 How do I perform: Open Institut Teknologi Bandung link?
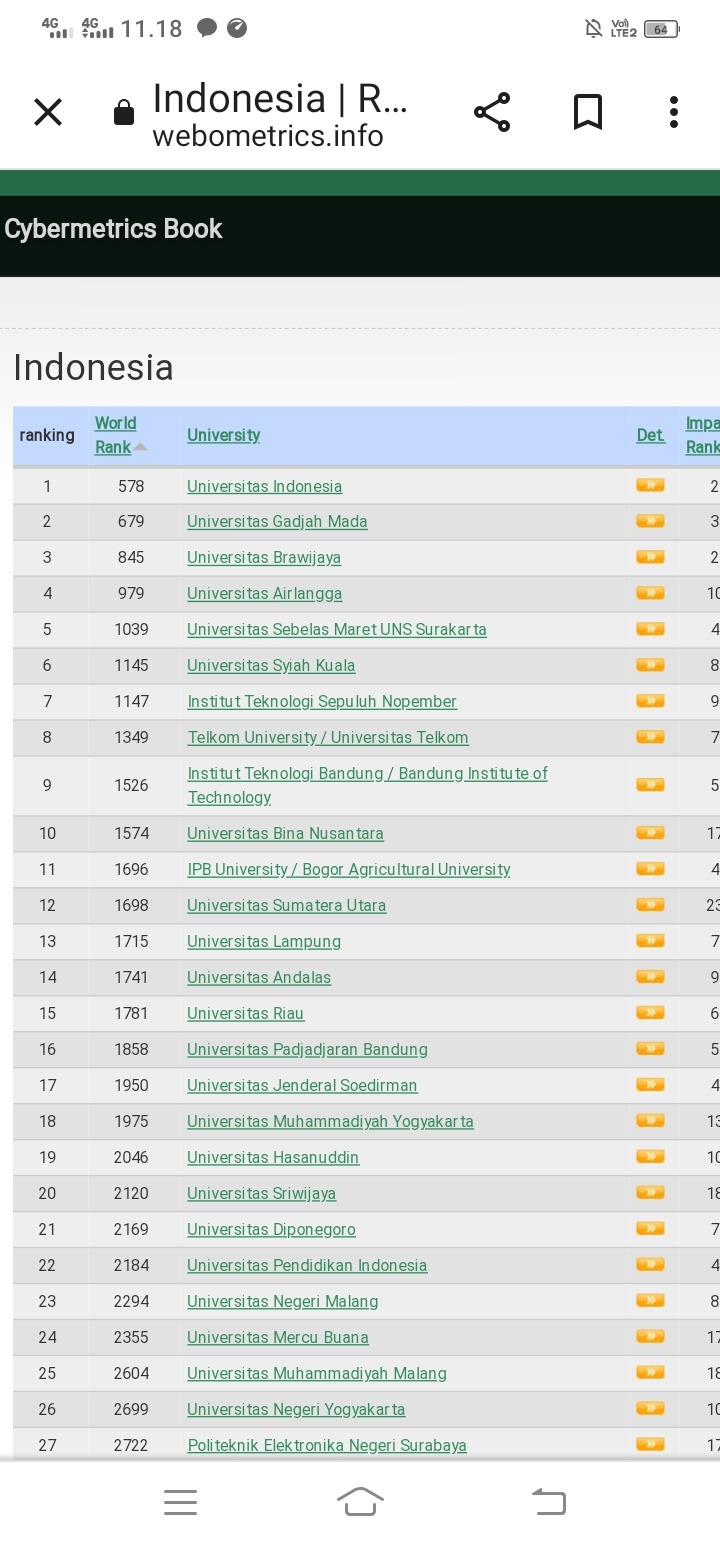(367, 785)
